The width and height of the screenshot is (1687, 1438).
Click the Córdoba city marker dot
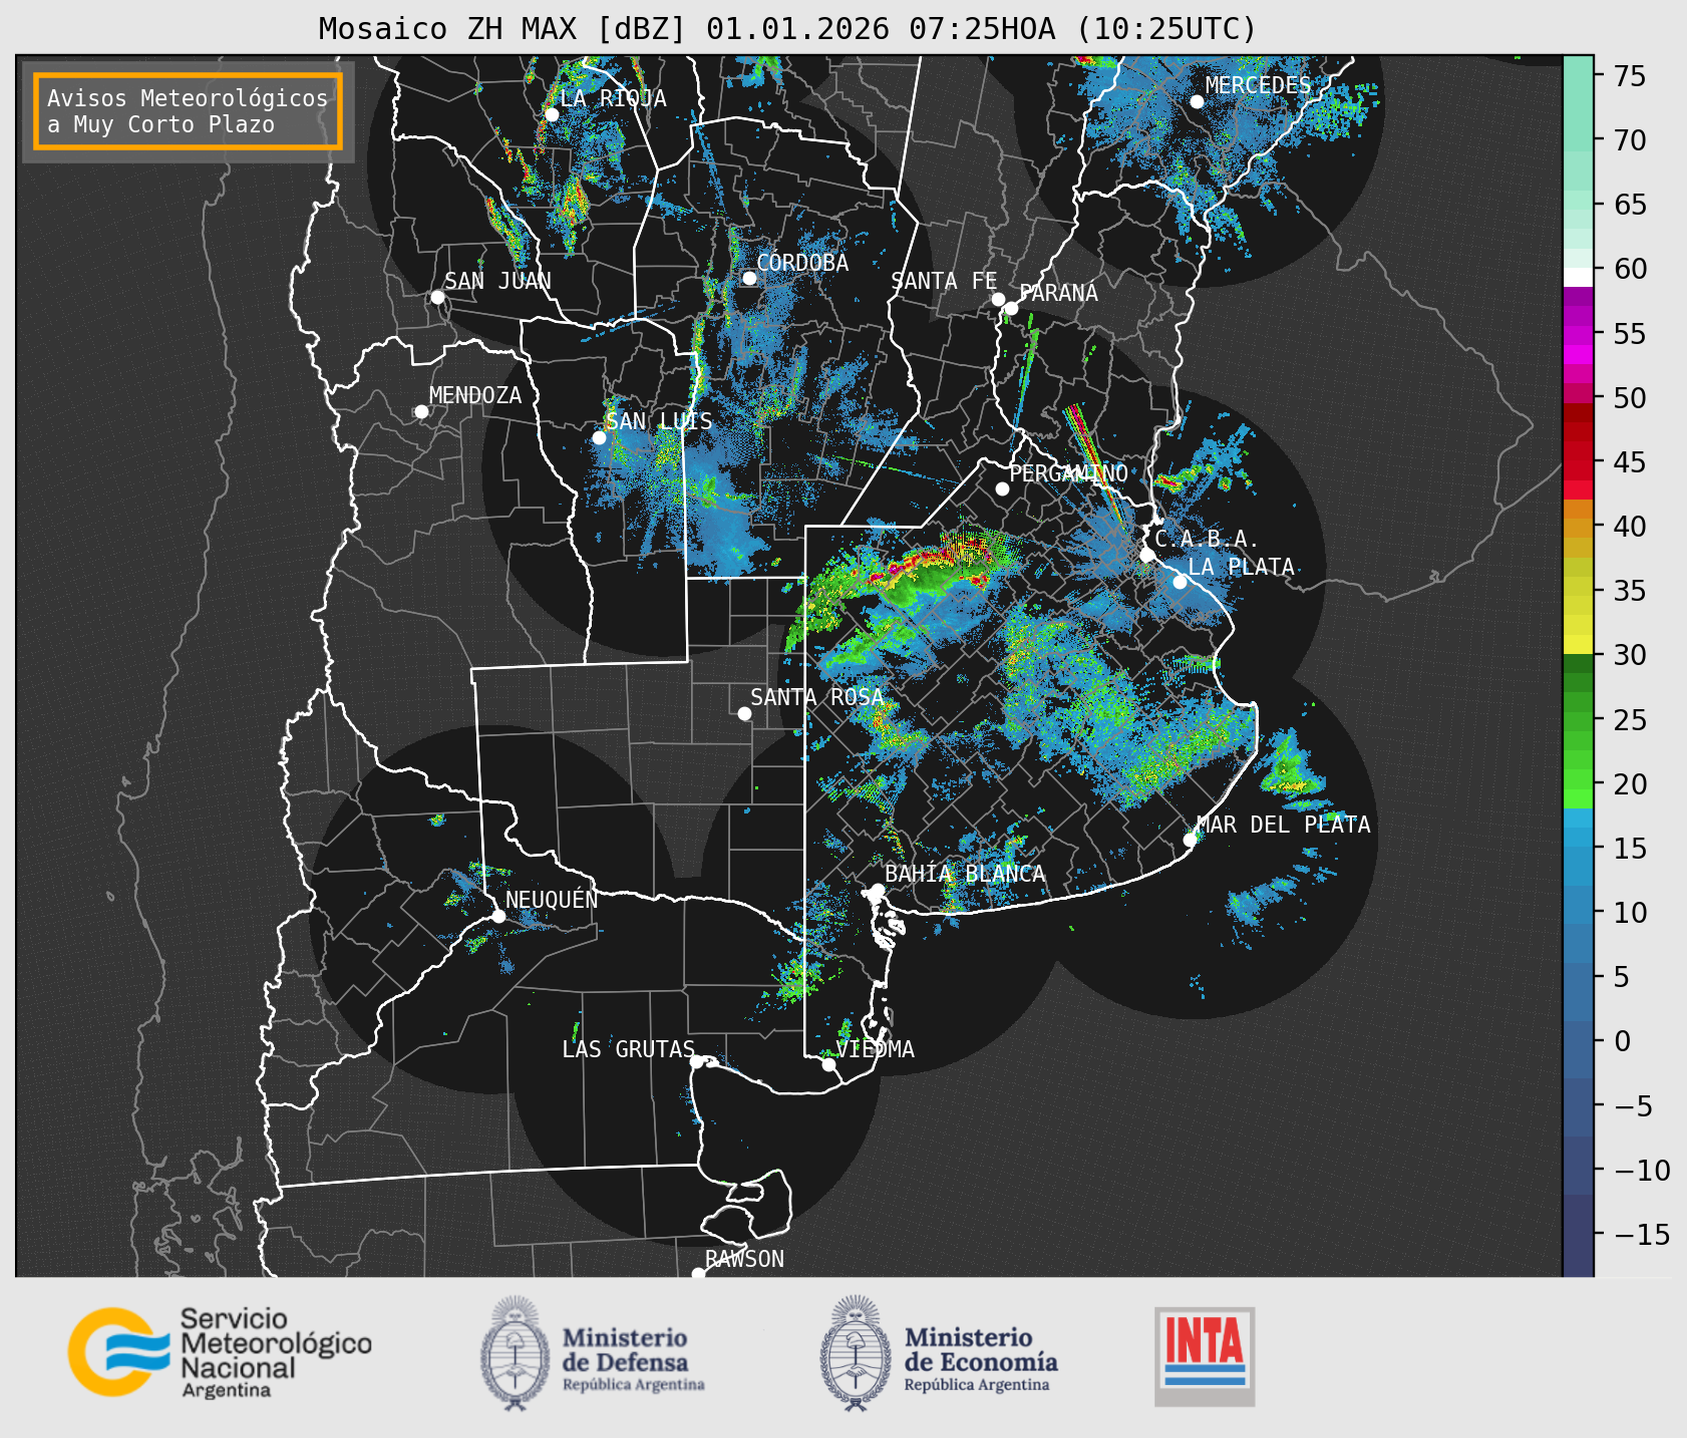(x=749, y=278)
